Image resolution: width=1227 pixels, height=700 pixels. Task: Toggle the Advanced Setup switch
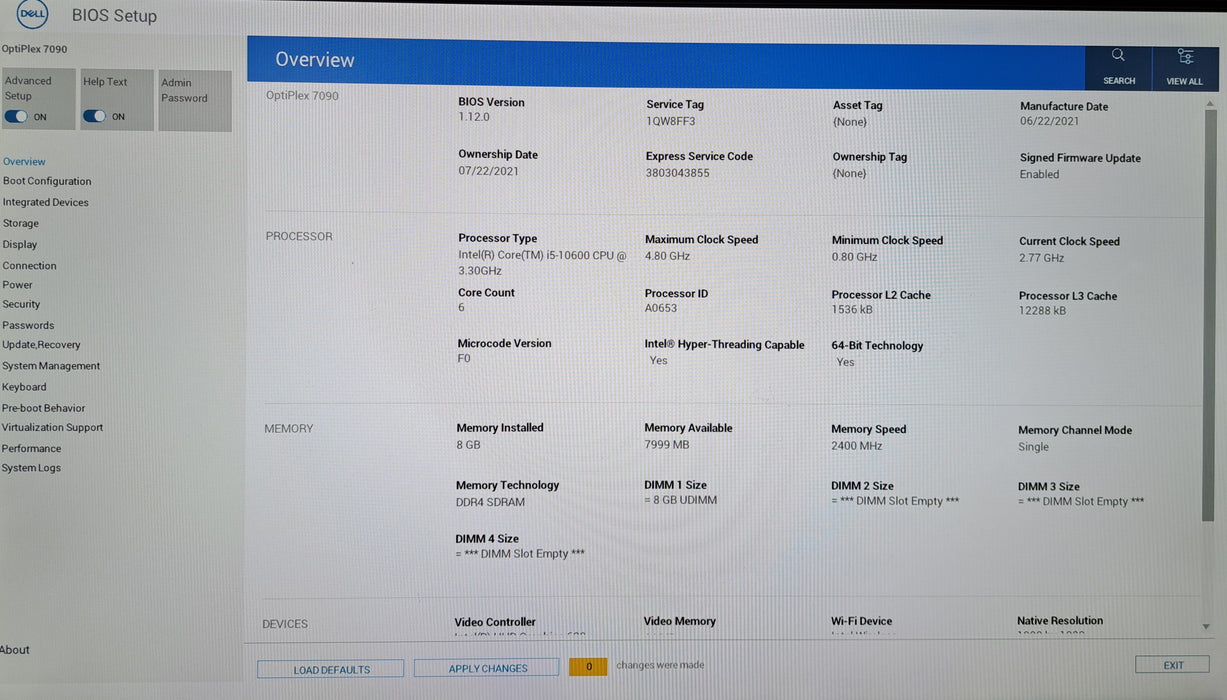16,117
